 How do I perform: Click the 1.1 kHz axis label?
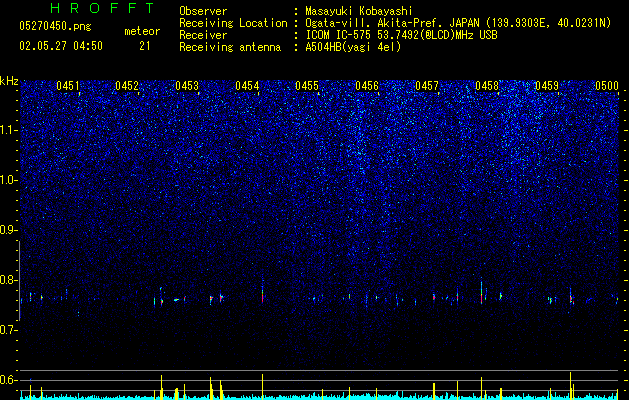(x=9, y=130)
